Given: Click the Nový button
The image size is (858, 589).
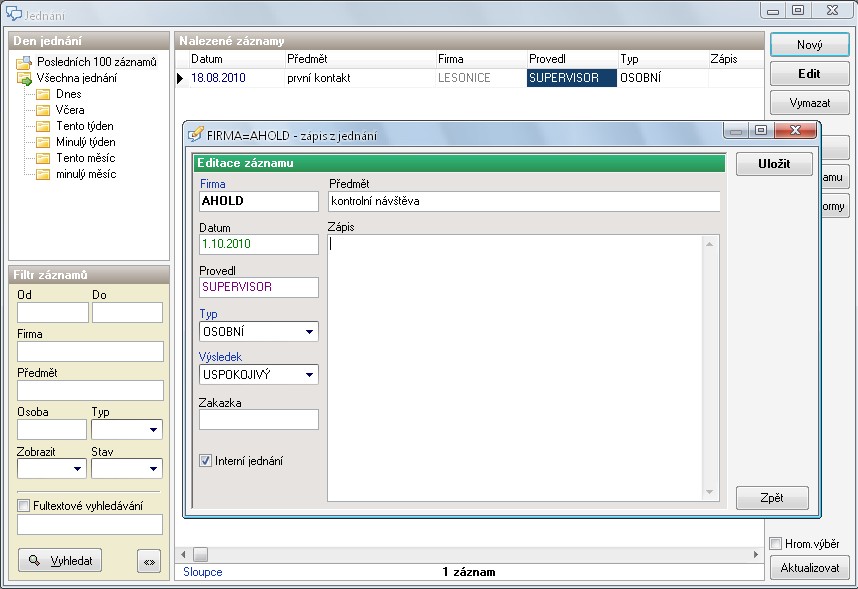Looking at the screenshot, I should [x=809, y=45].
